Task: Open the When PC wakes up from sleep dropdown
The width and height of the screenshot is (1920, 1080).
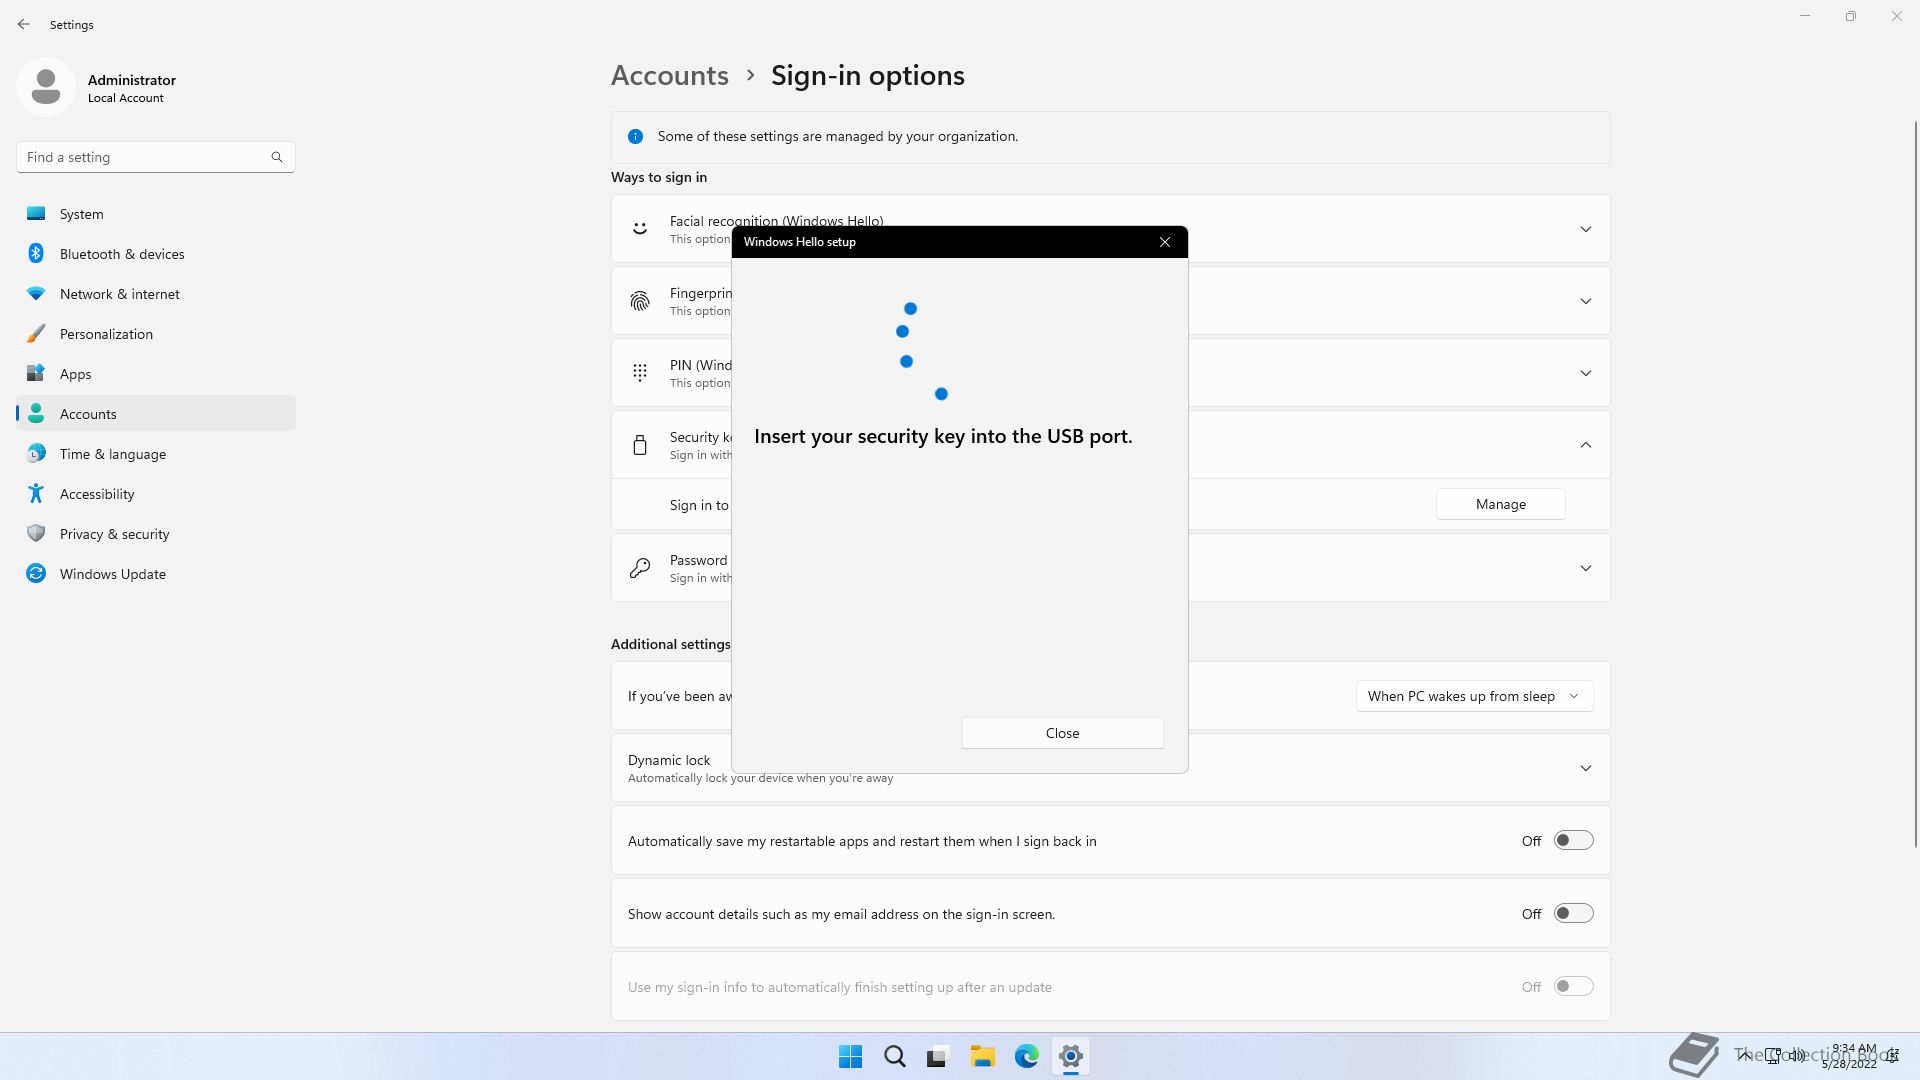Action: click(1473, 696)
